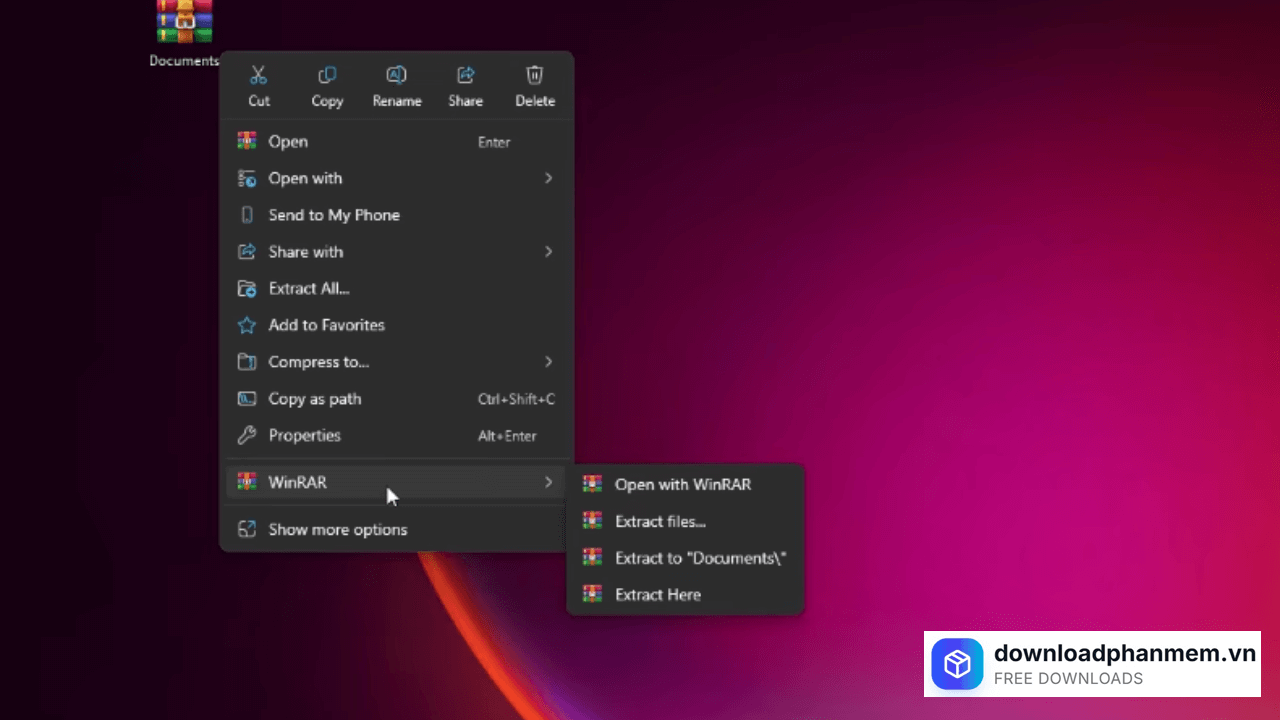Choose Extract All from context menu

309,289
